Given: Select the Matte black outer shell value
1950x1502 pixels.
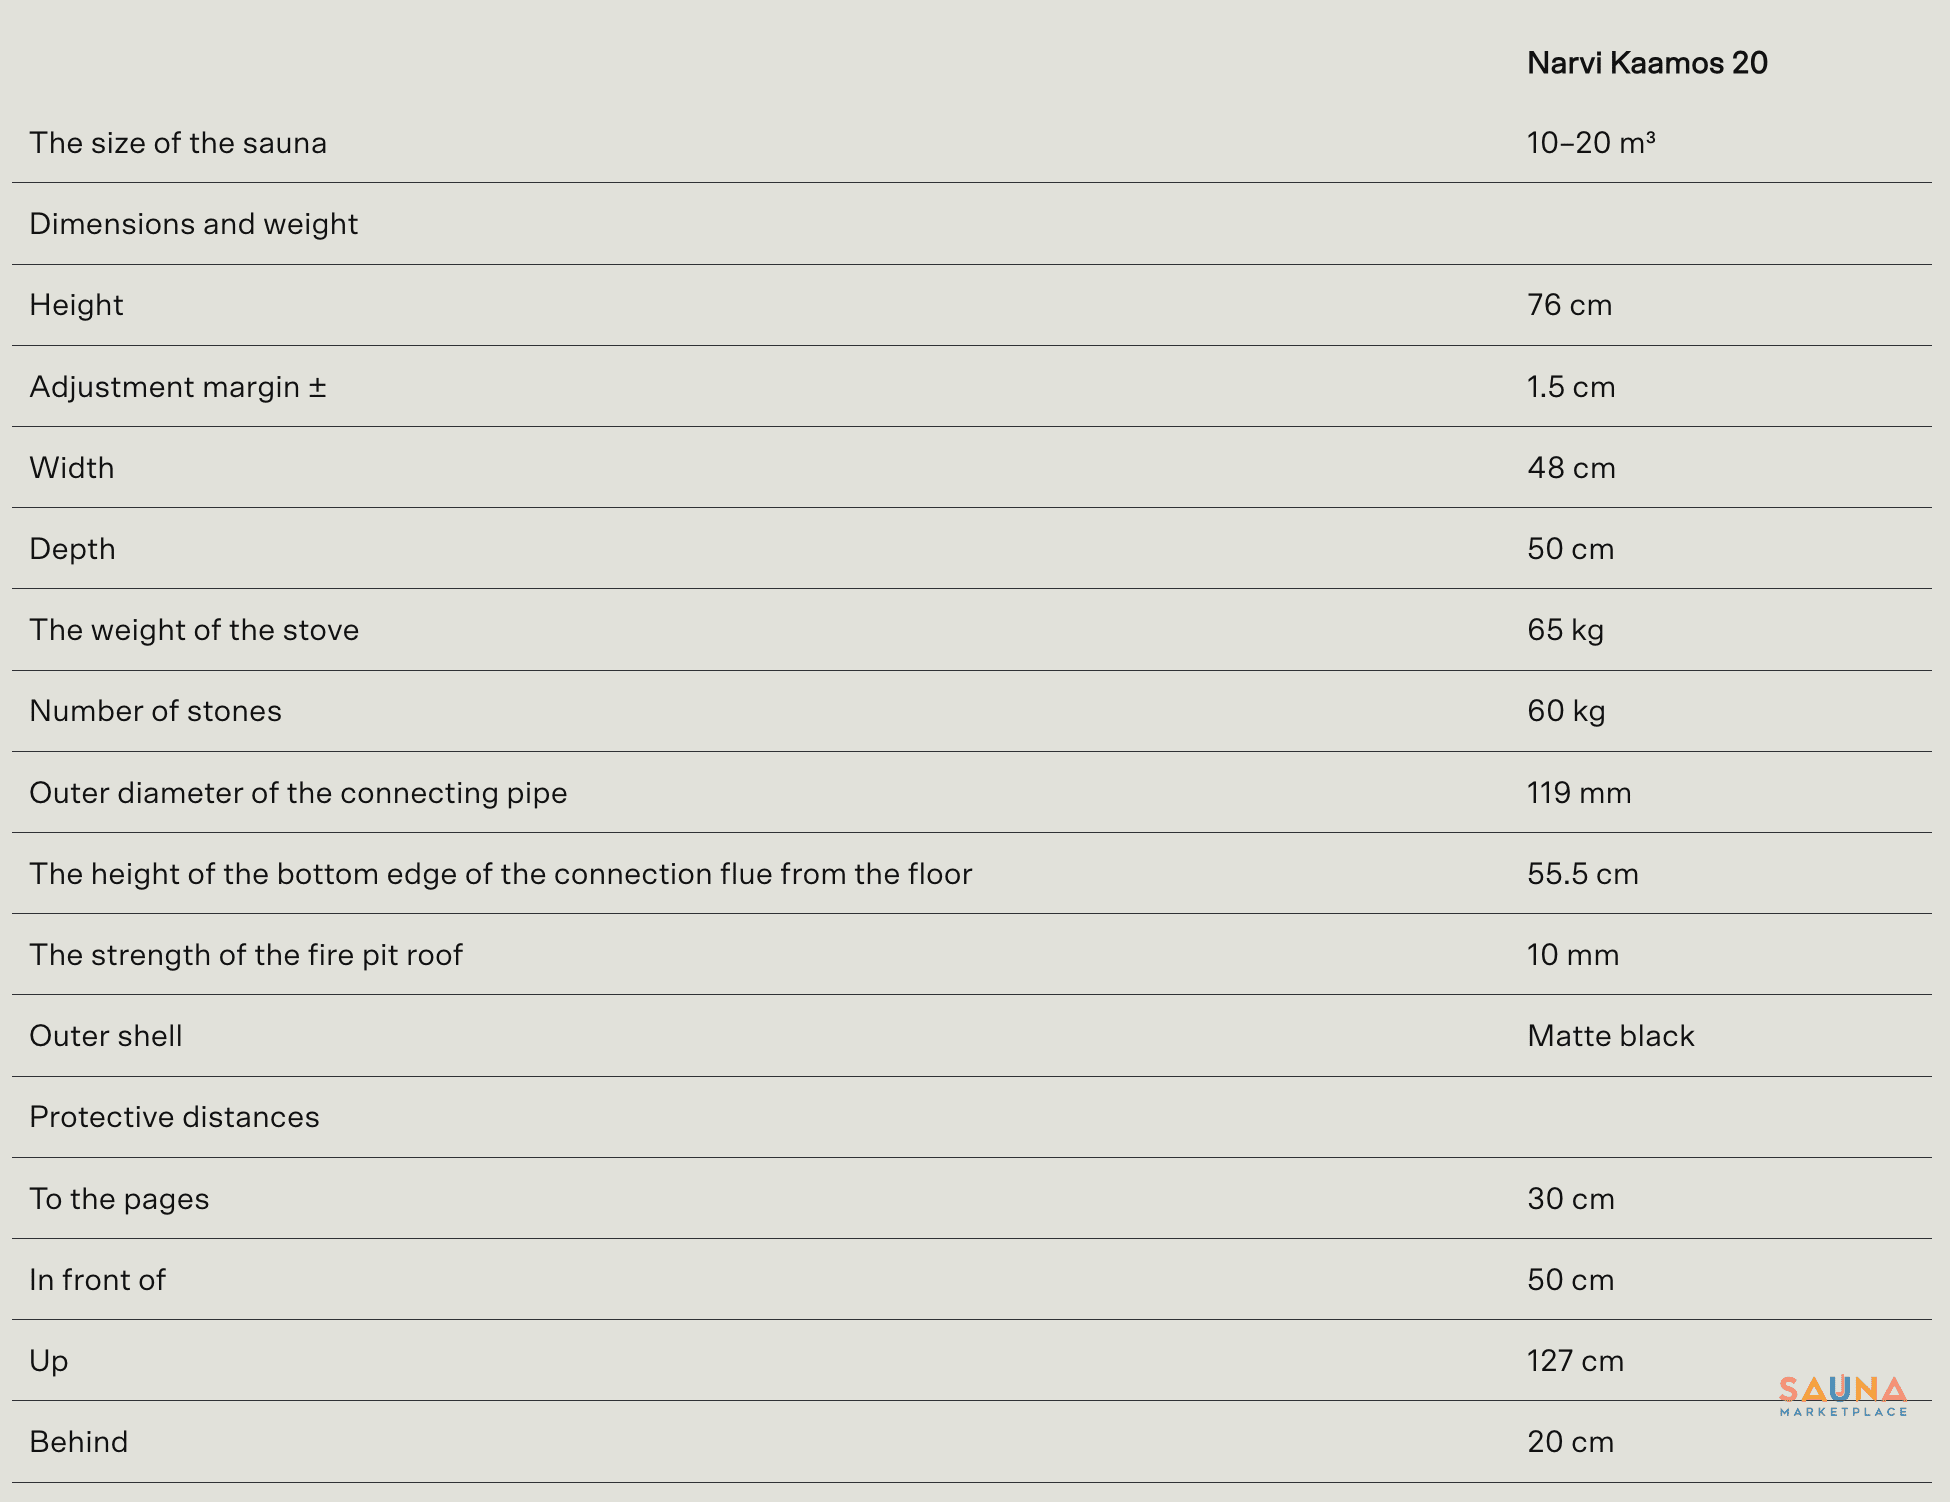Looking at the screenshot, I should click(x=1611, y=1036).
